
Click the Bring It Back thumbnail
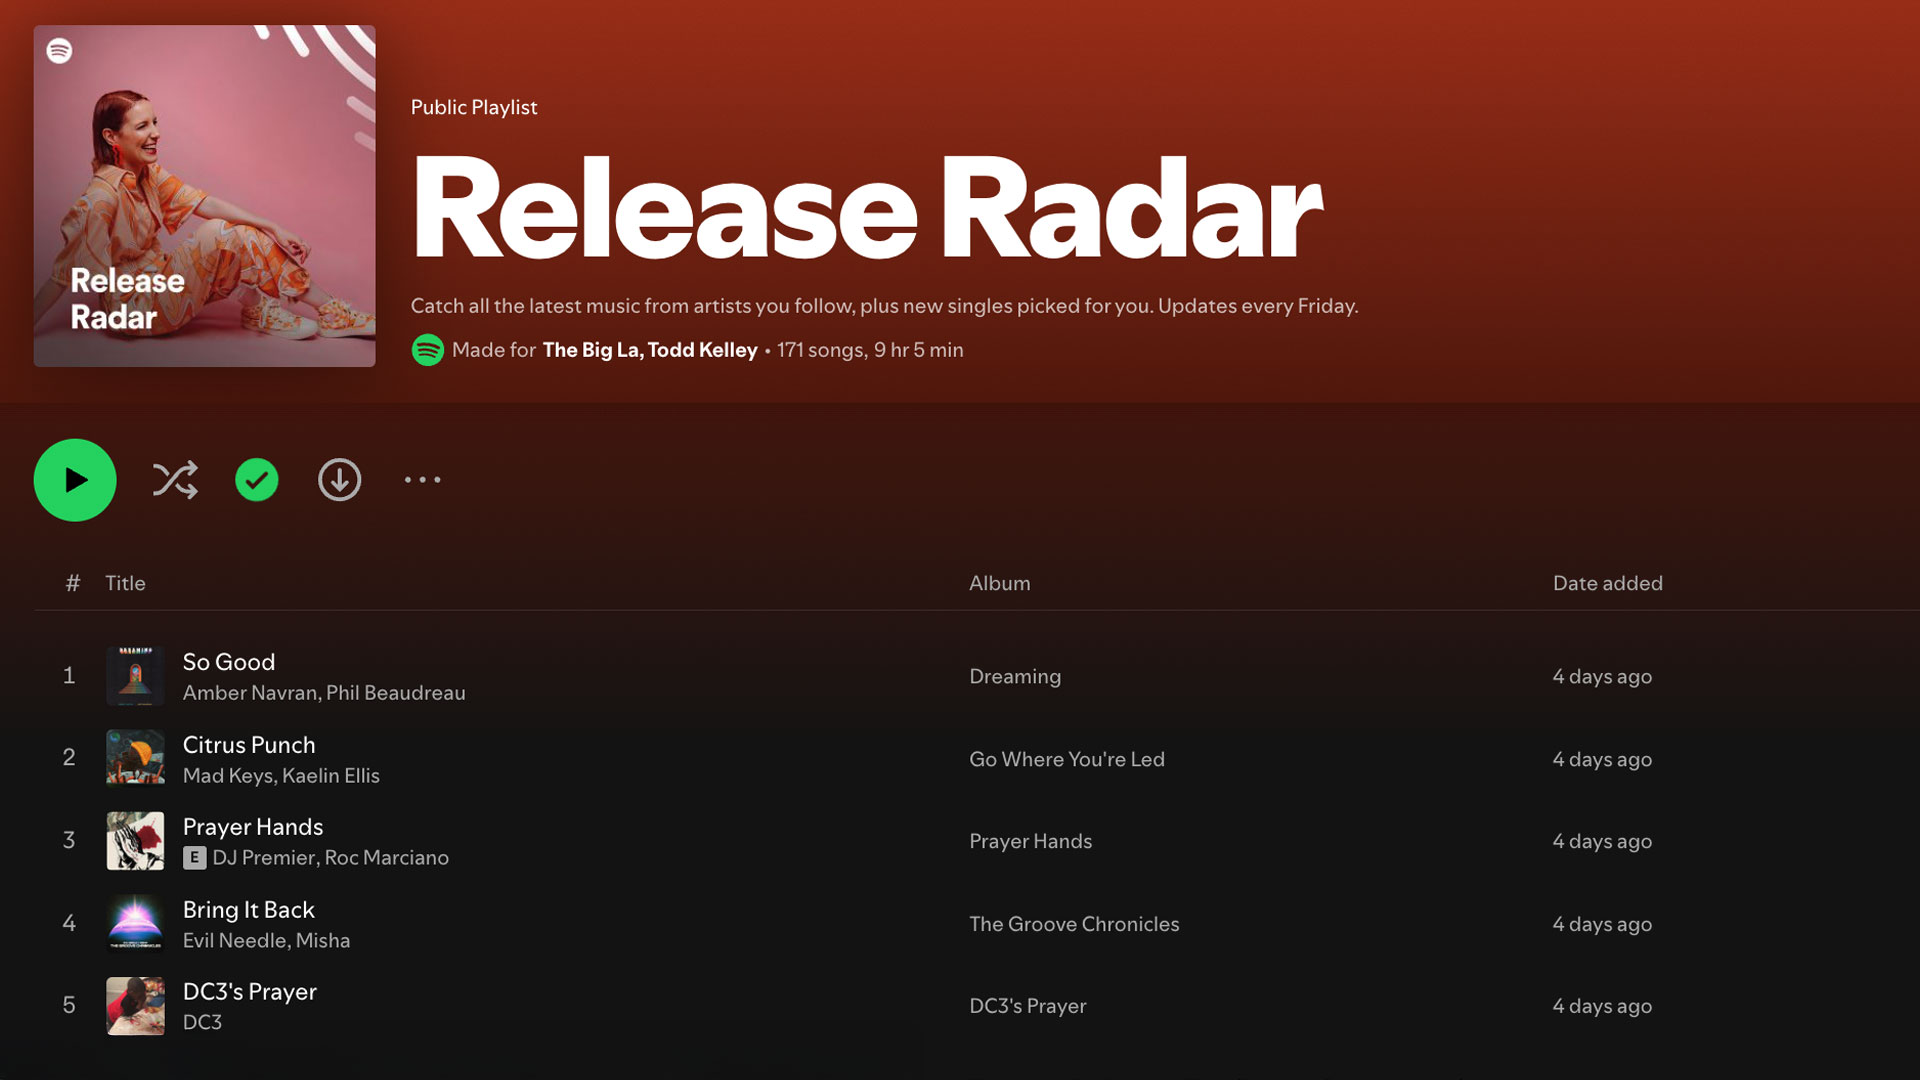pyautogui.click(x=135, y=923)
